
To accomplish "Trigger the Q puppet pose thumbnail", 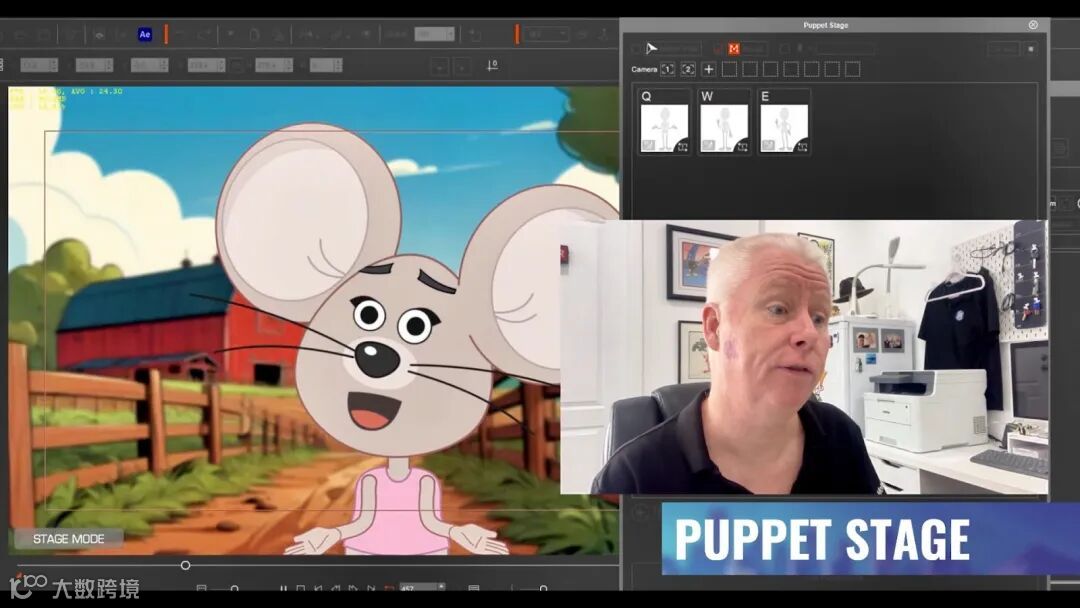I will tap(664, 128).
